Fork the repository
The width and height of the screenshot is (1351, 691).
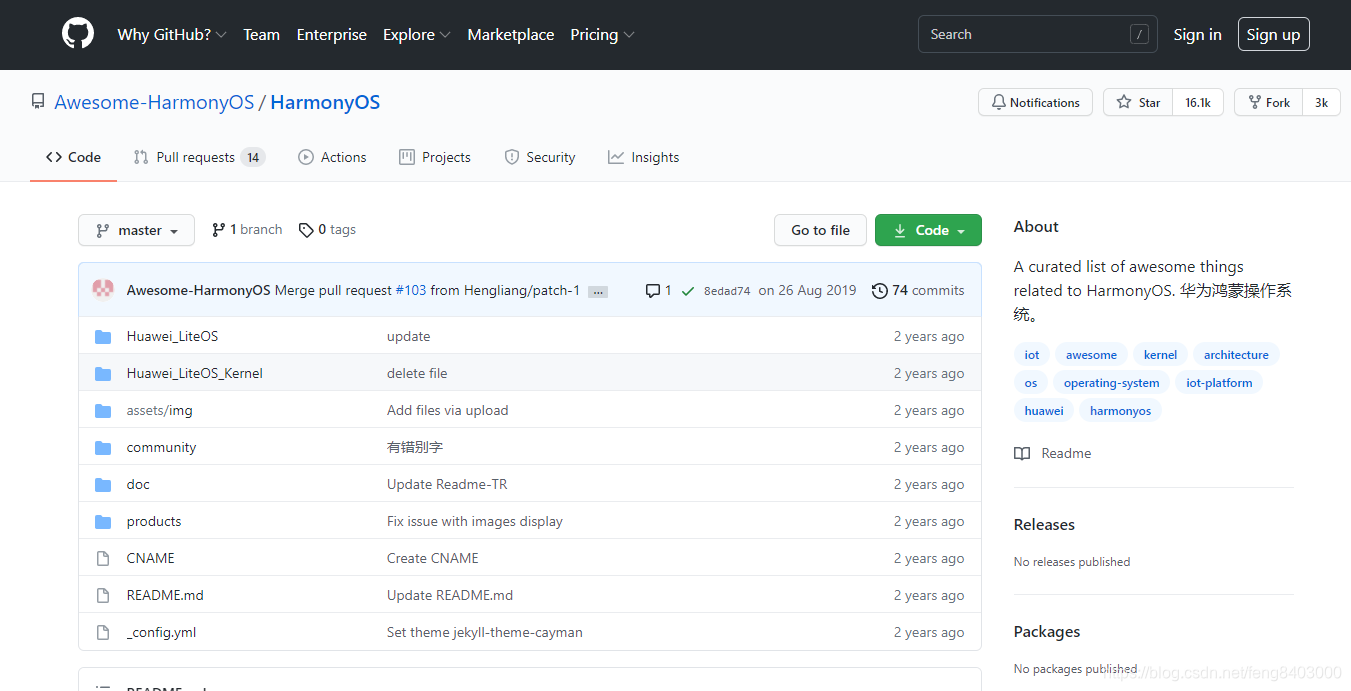pos(1269,102)
